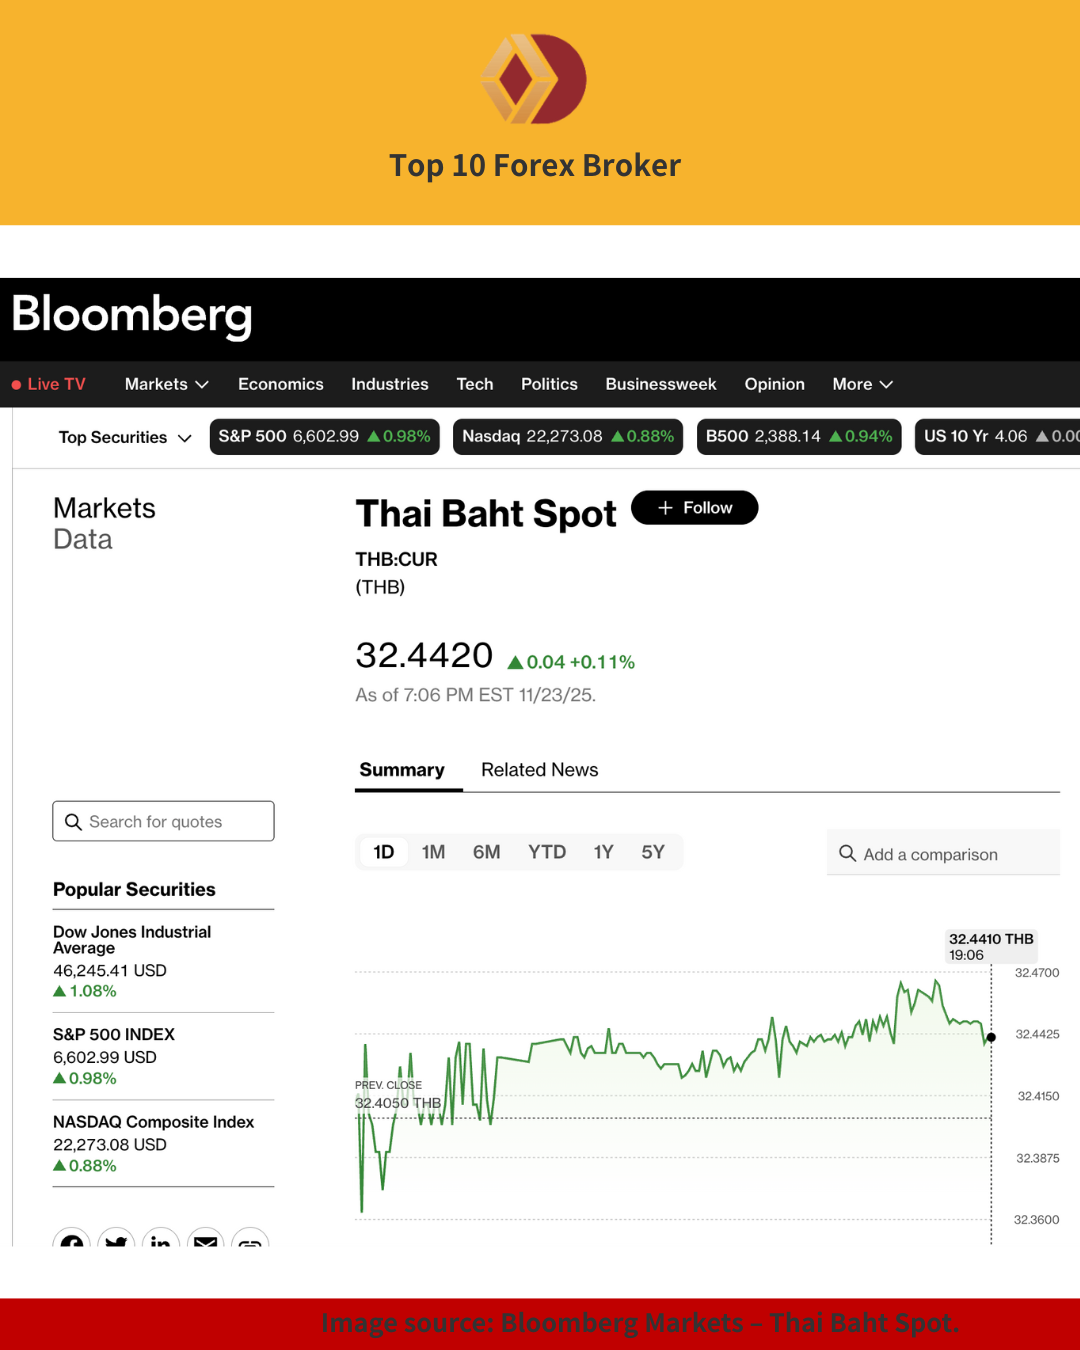1080x1350 pixels.
Task: Copy the page link icon
Action: point(250,1243)
